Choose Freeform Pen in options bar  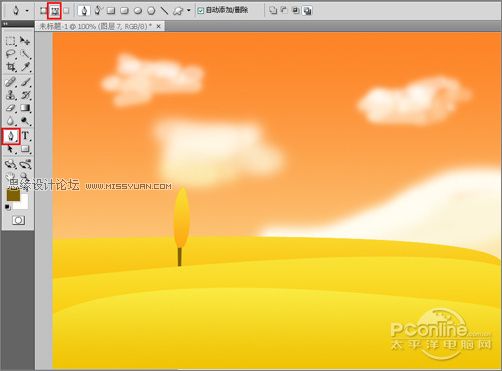coord(98,11)
